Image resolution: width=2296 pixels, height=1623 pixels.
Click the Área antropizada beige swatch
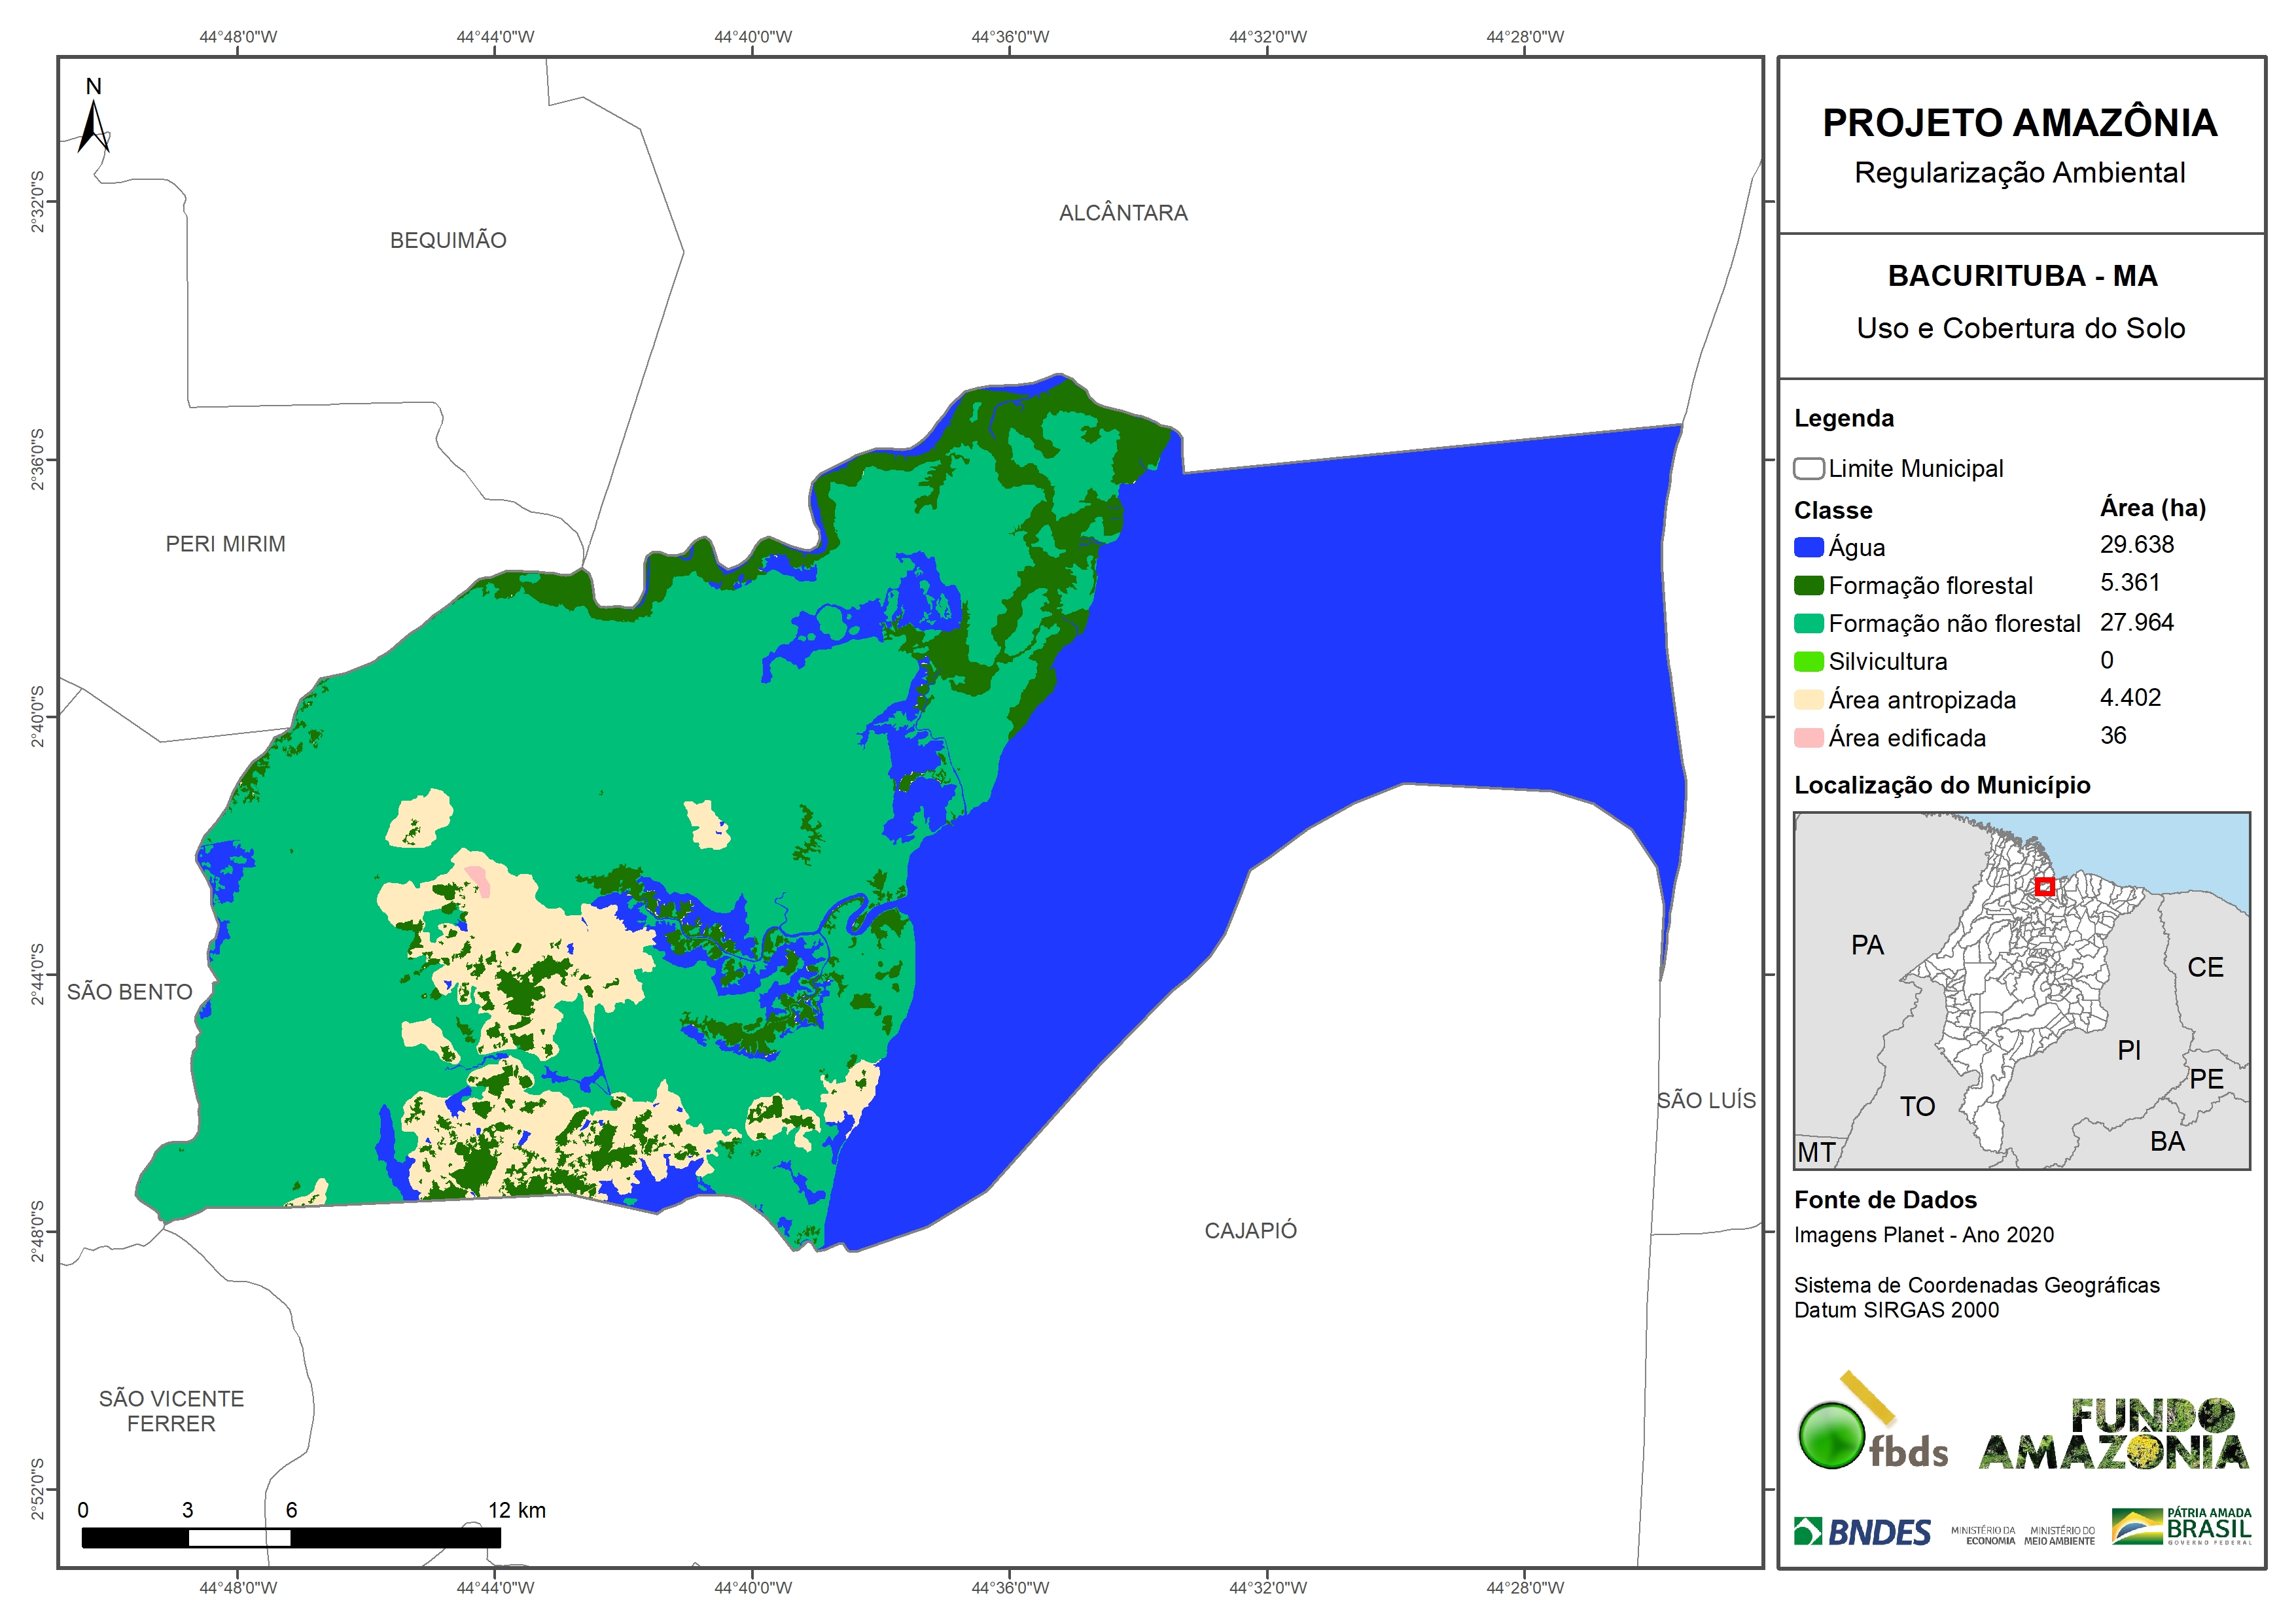[x=1808, y=700]
